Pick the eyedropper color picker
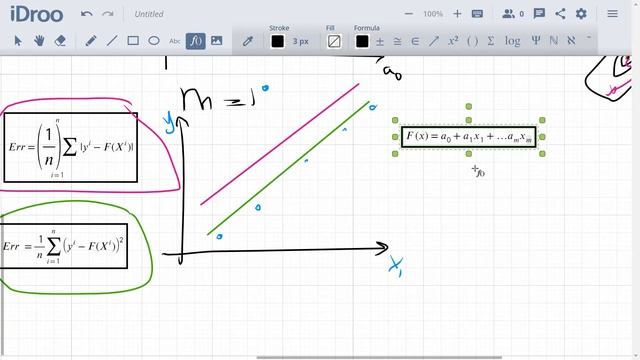The height and width of the screenshot is (360, 640). [248, 41]
